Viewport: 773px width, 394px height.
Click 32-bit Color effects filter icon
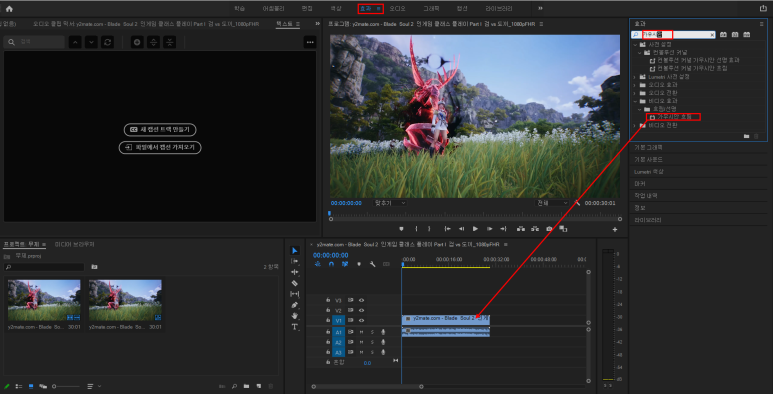point(735,35)
